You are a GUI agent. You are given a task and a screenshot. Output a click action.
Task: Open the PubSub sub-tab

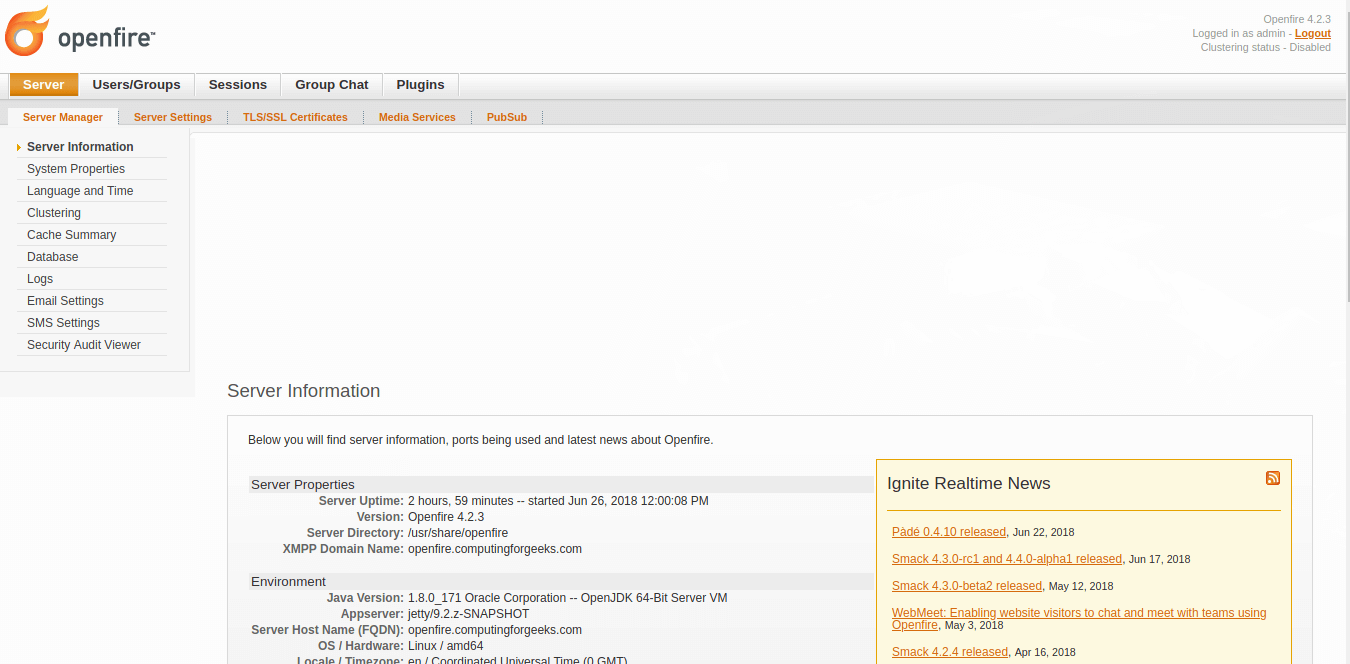tap(506, 117)
